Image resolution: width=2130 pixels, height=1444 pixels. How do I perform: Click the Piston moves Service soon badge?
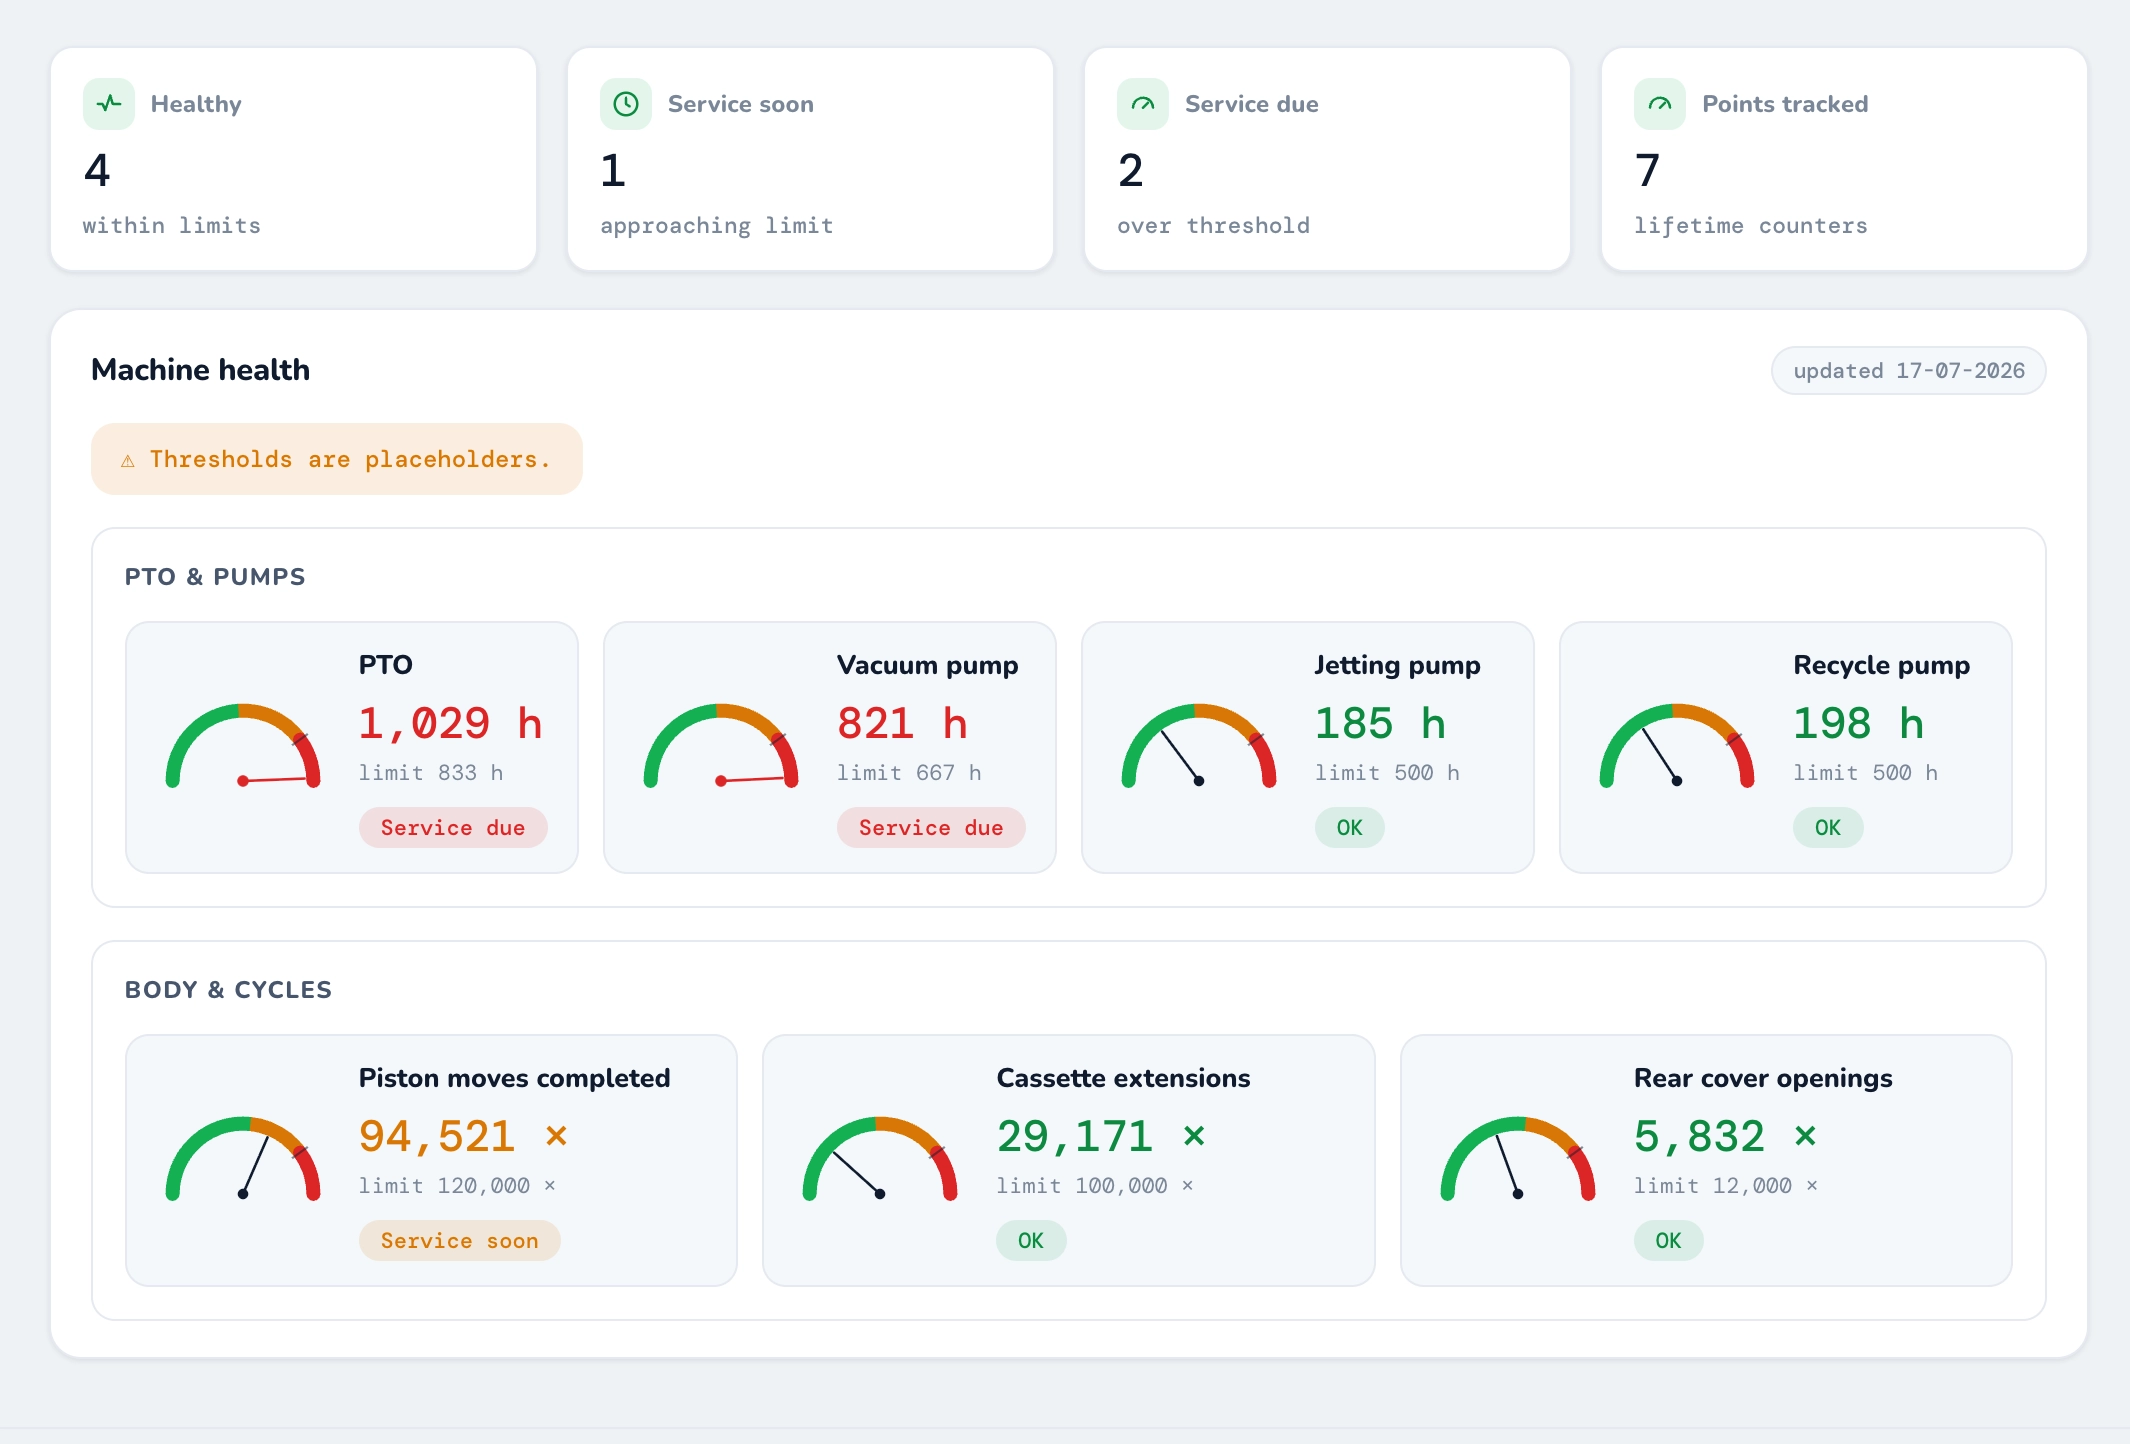[x=460, y=1241]
